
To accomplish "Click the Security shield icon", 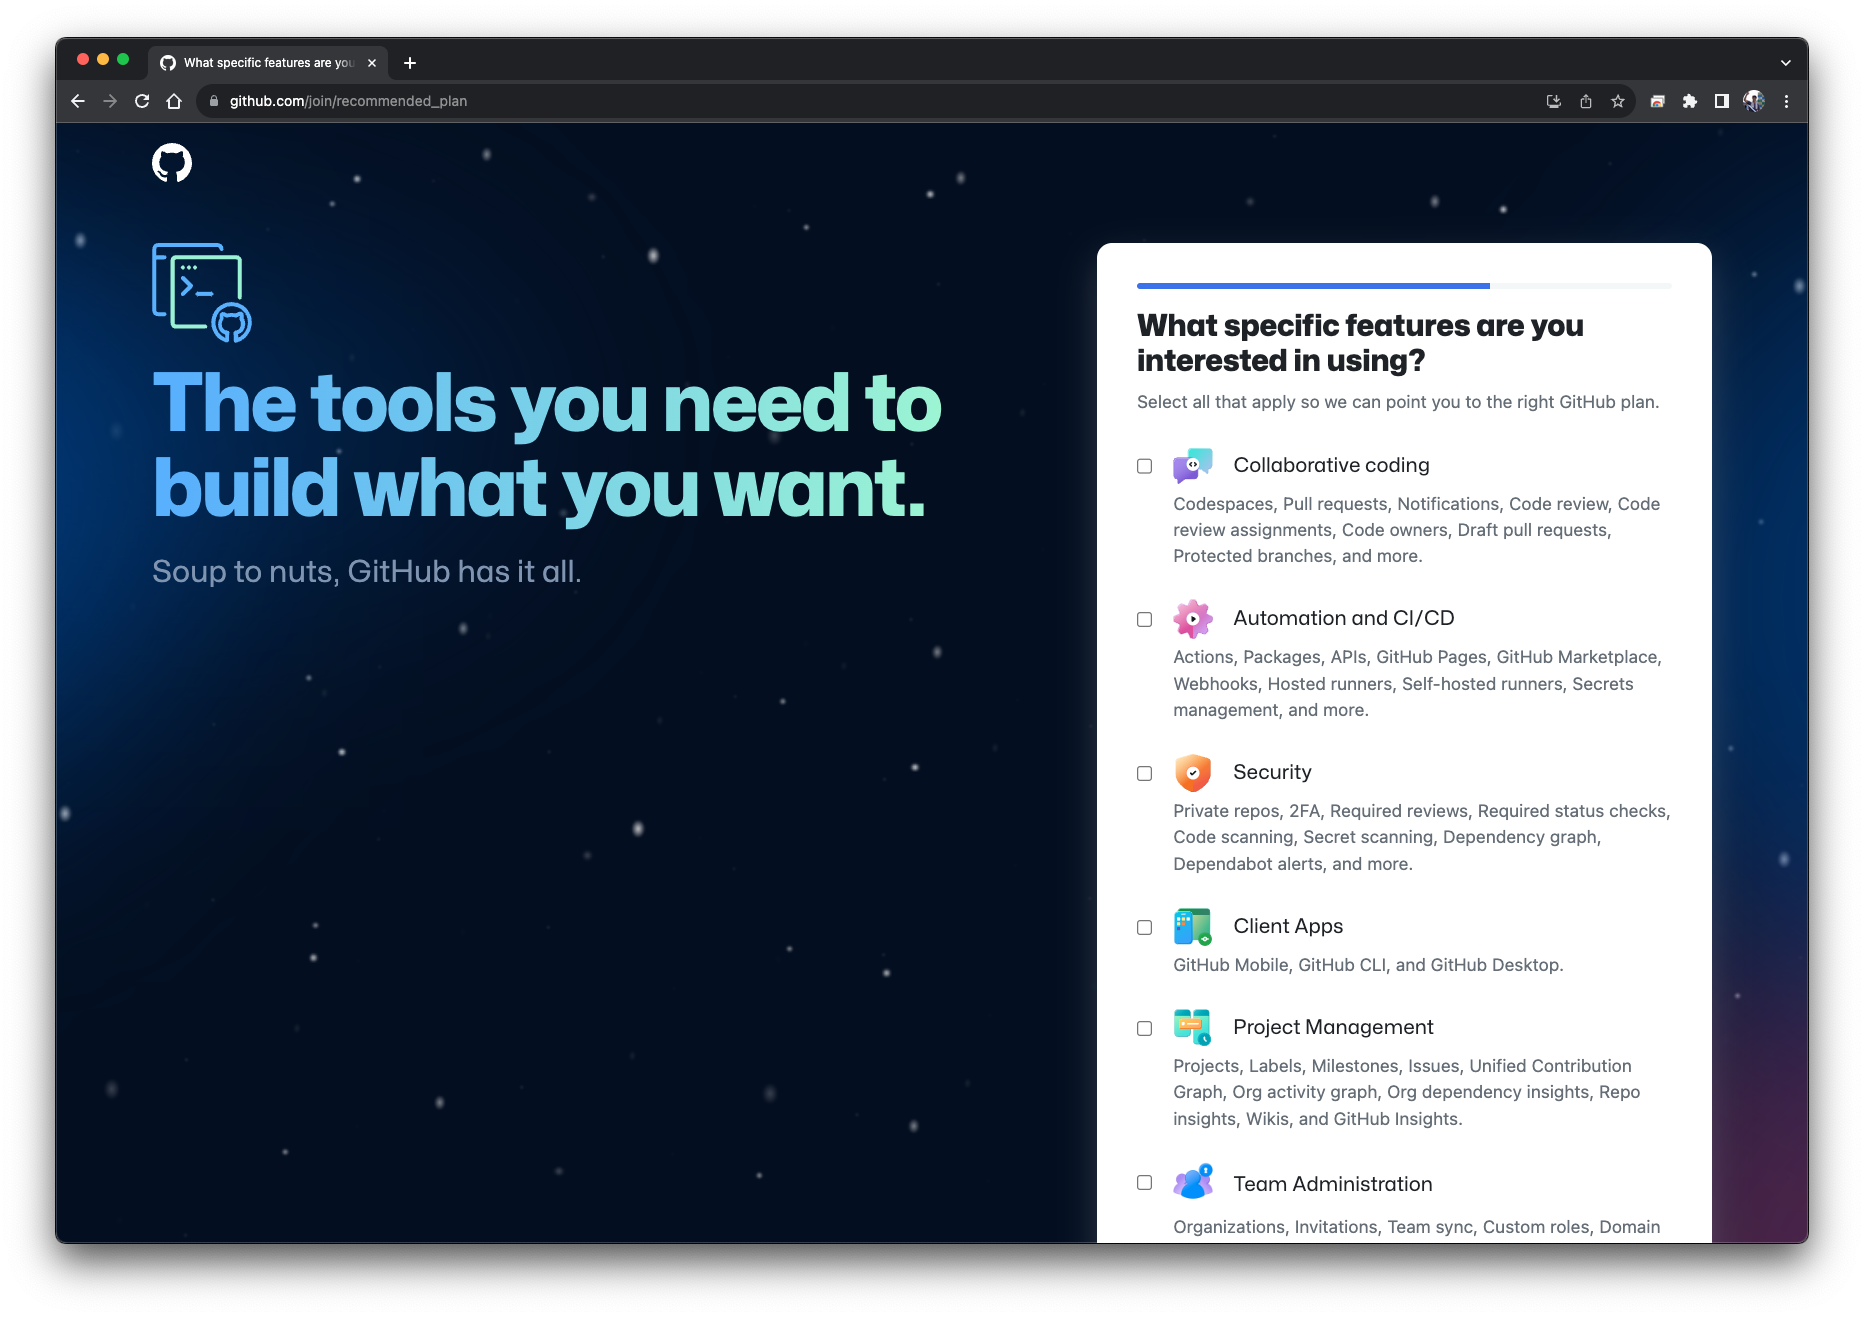I will click(x=1192, y=773).
